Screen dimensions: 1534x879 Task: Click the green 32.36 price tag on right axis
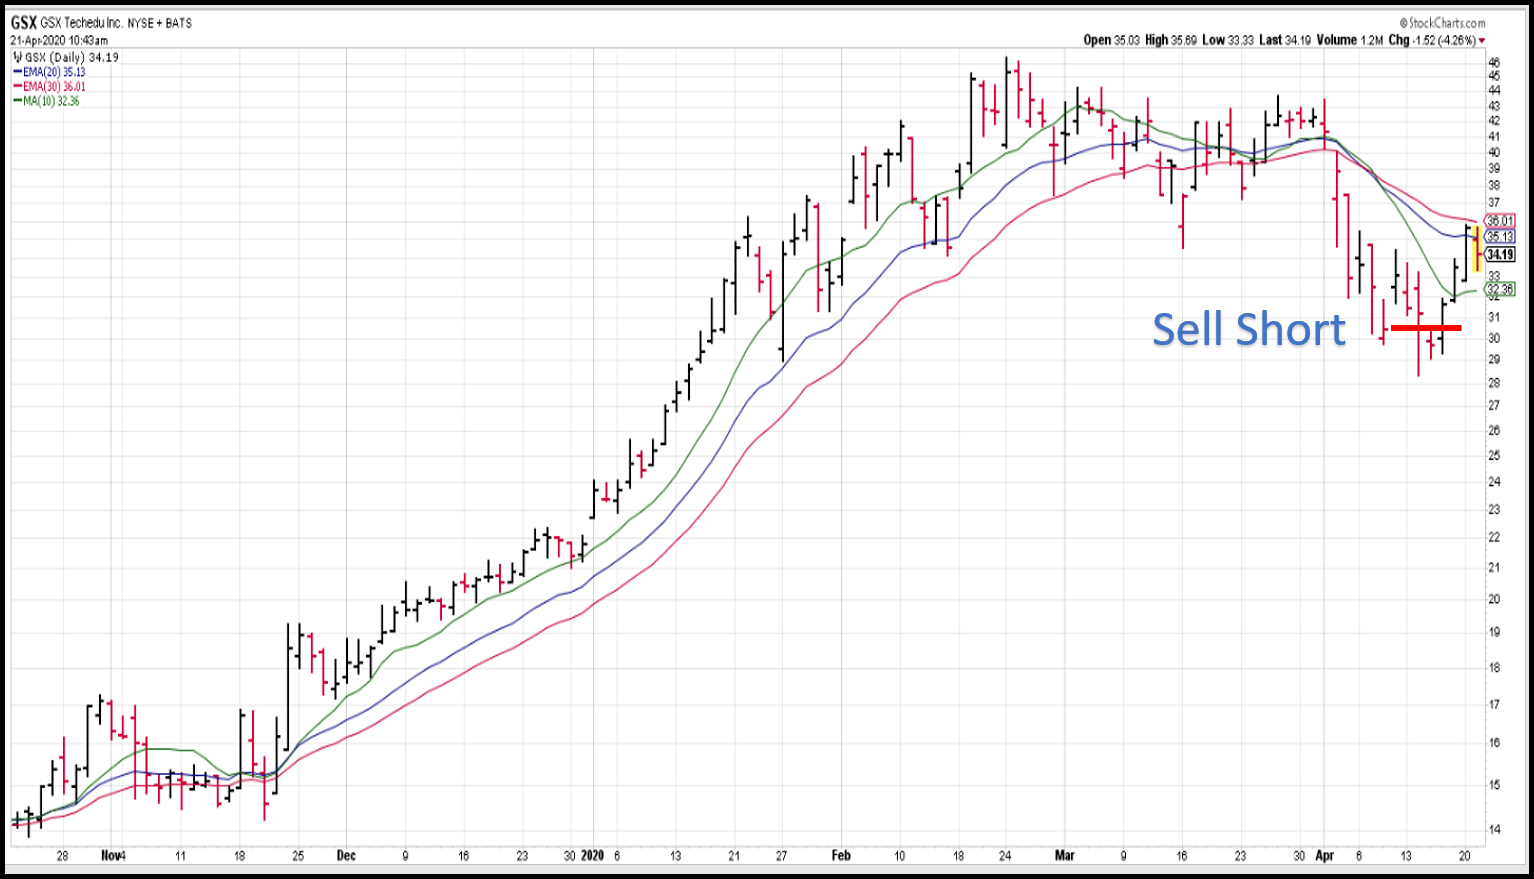1500,290
